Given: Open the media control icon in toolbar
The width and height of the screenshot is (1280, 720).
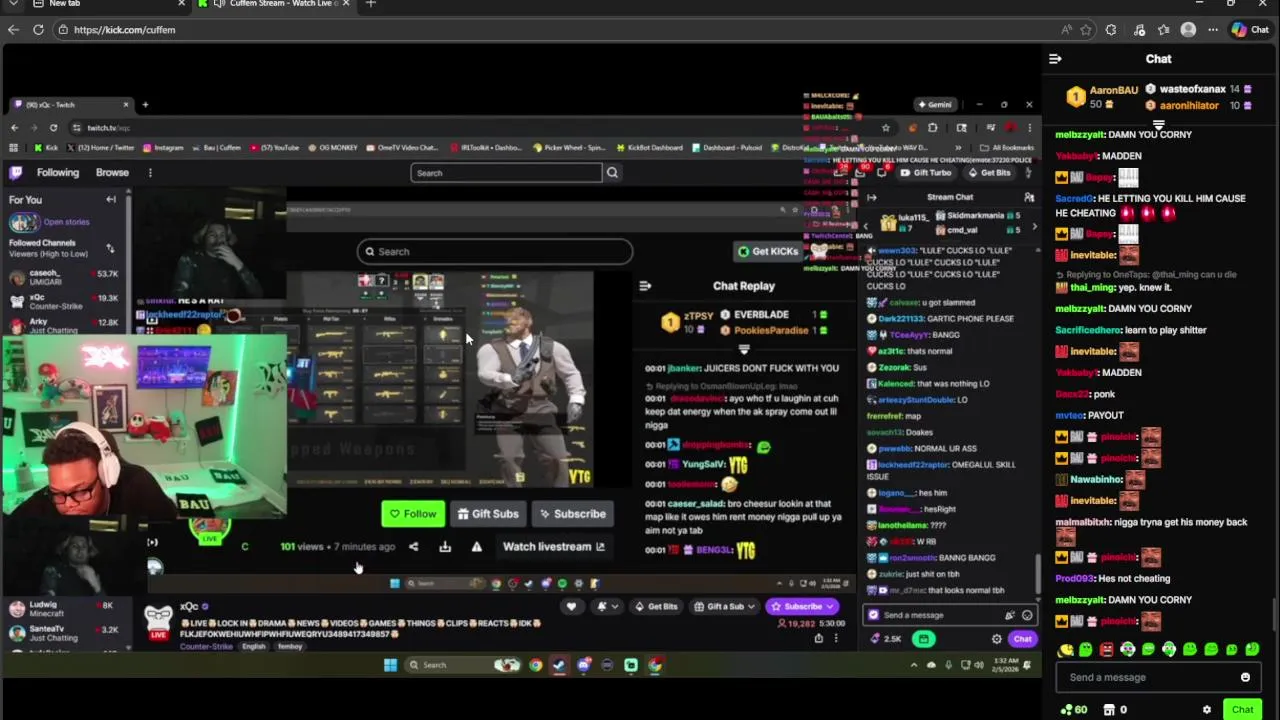Looking at the screenshot, I should click(x=1137, y=30).
